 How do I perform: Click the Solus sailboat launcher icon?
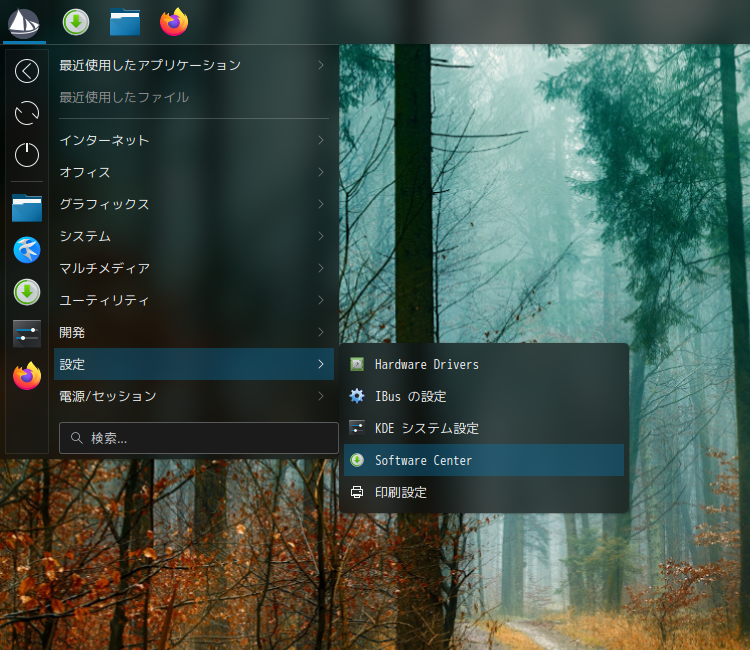point(24,22)
